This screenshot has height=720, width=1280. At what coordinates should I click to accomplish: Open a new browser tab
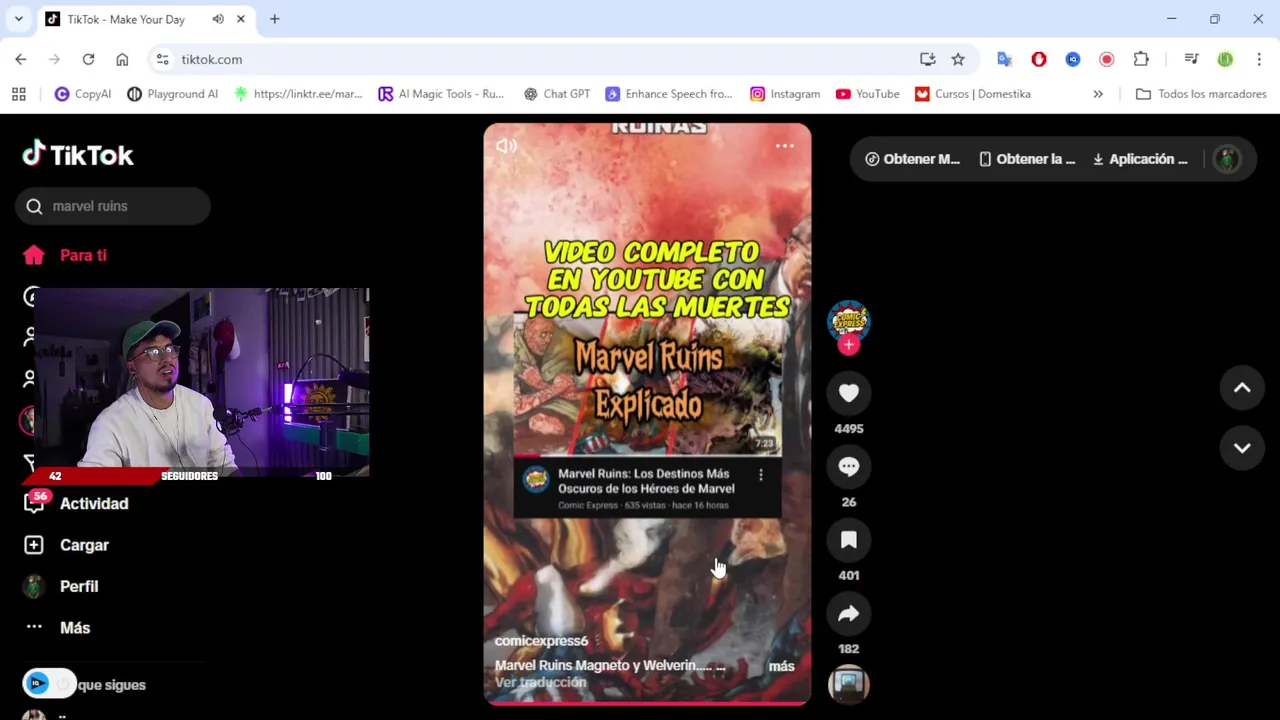275,19
